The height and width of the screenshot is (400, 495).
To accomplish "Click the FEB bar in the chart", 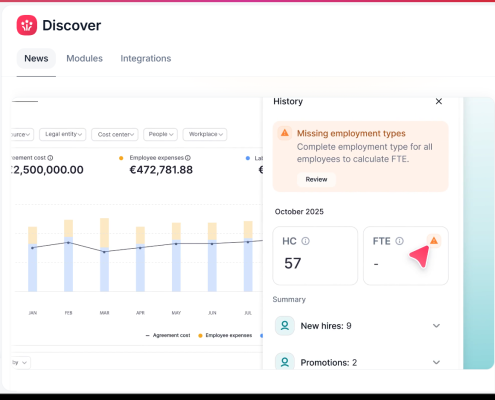I will [68, 256].
